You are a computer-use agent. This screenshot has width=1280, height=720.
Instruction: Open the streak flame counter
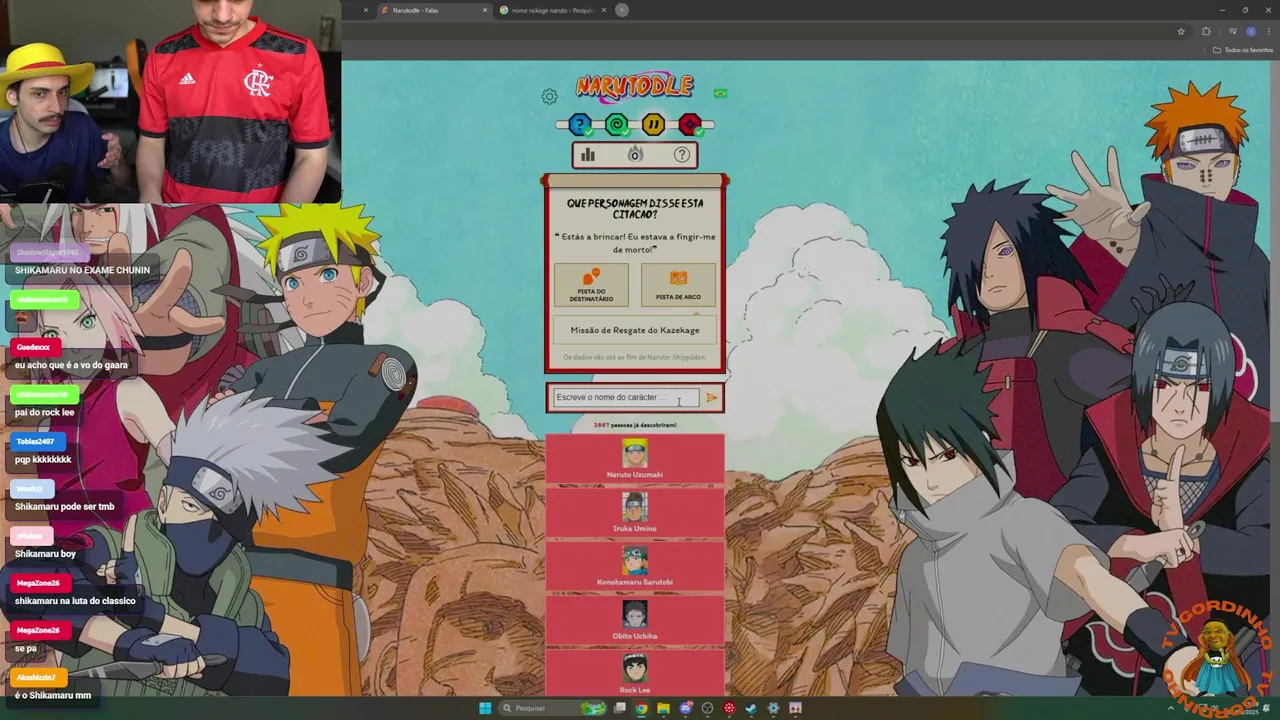coord(635,155)
